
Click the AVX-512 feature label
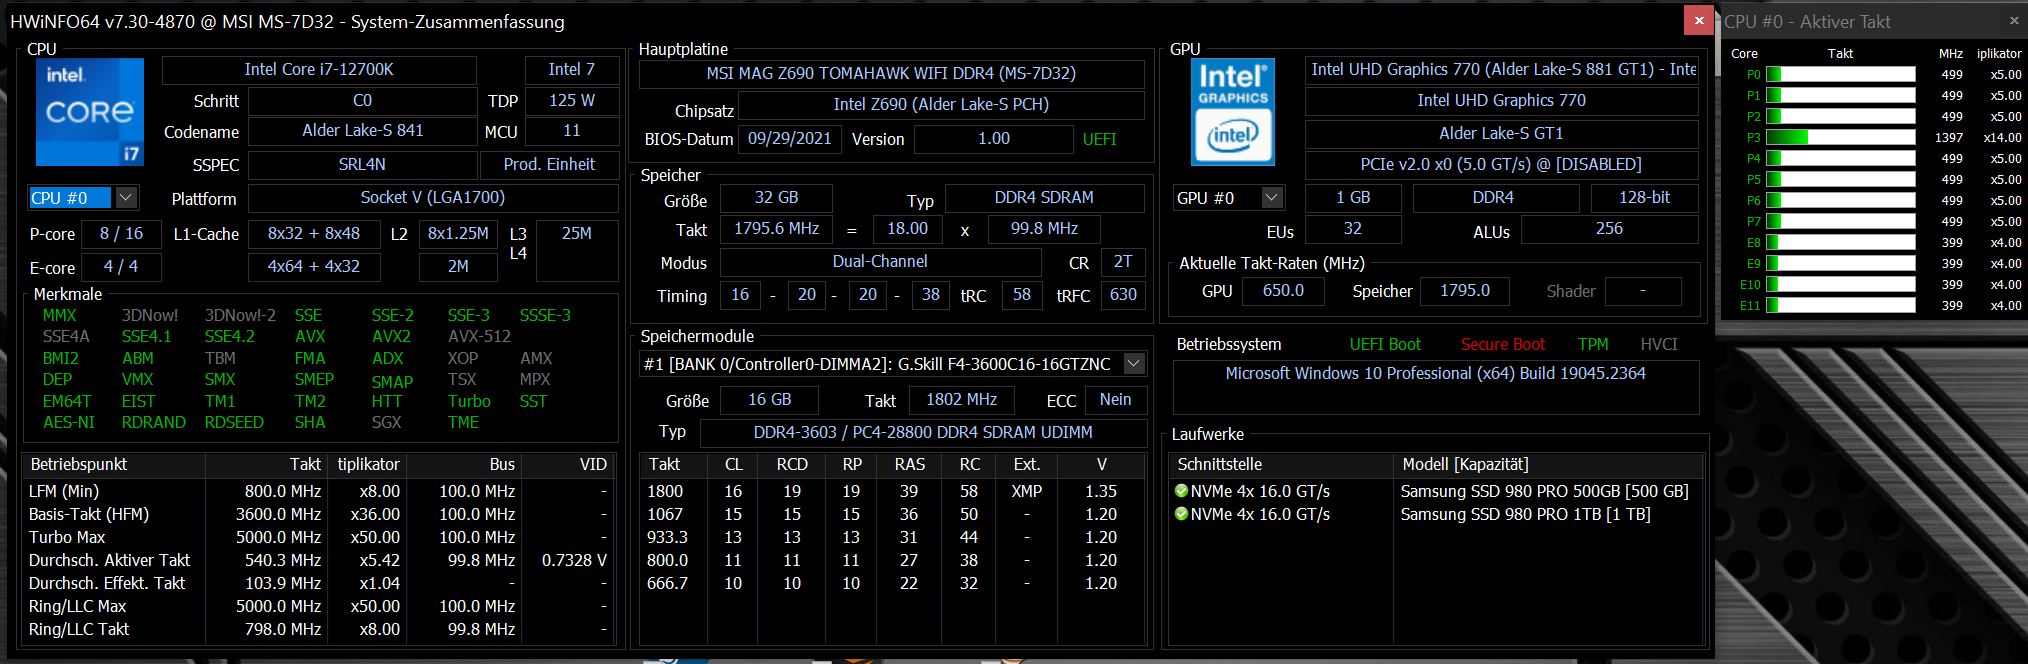coord(479,336)
